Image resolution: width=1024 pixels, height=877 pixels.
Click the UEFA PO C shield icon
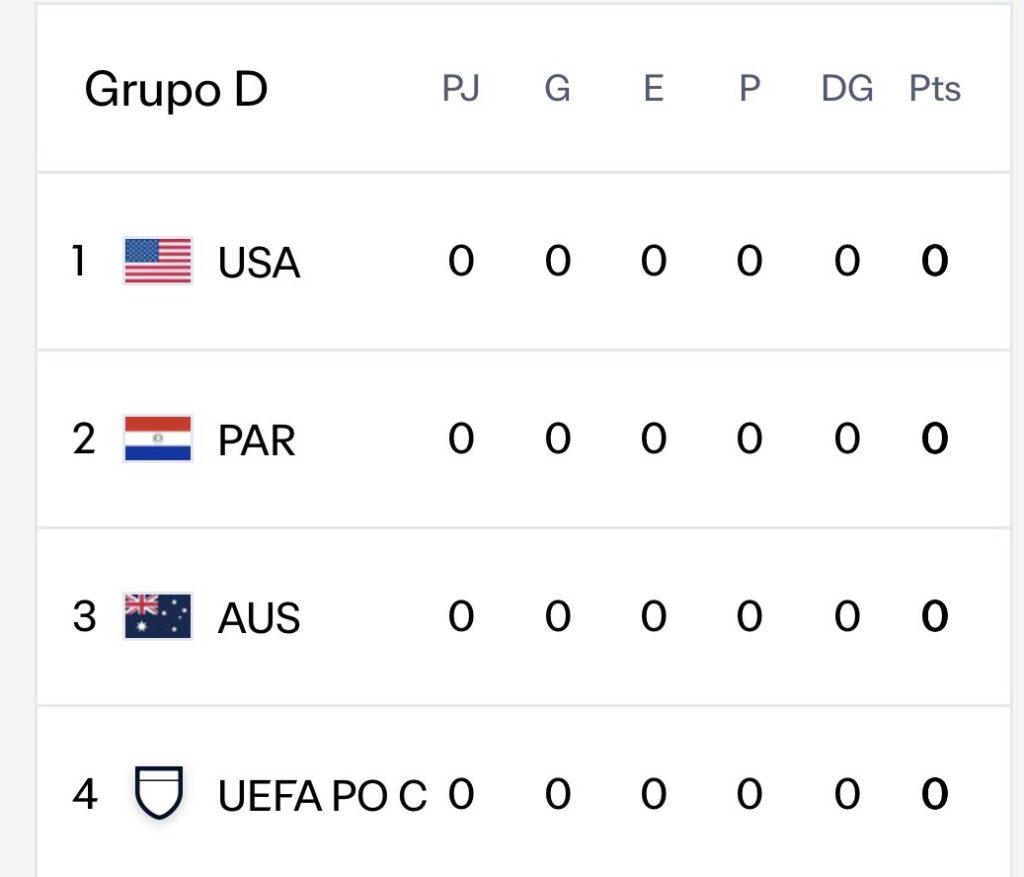[158, 793]
